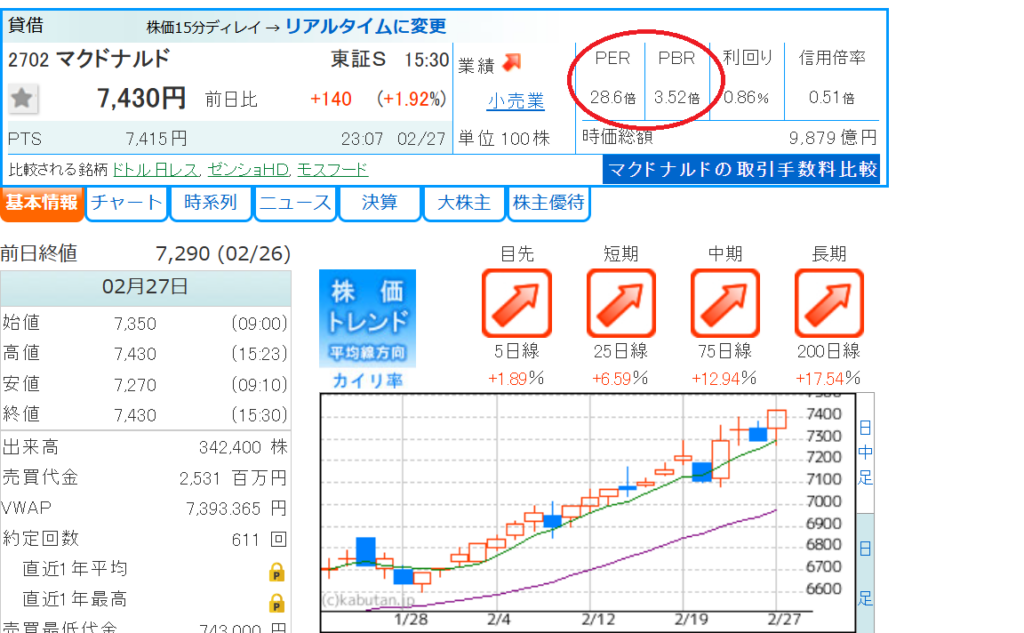
Task: Open the 時系列 tab
Action: click(x=210, y=203)
